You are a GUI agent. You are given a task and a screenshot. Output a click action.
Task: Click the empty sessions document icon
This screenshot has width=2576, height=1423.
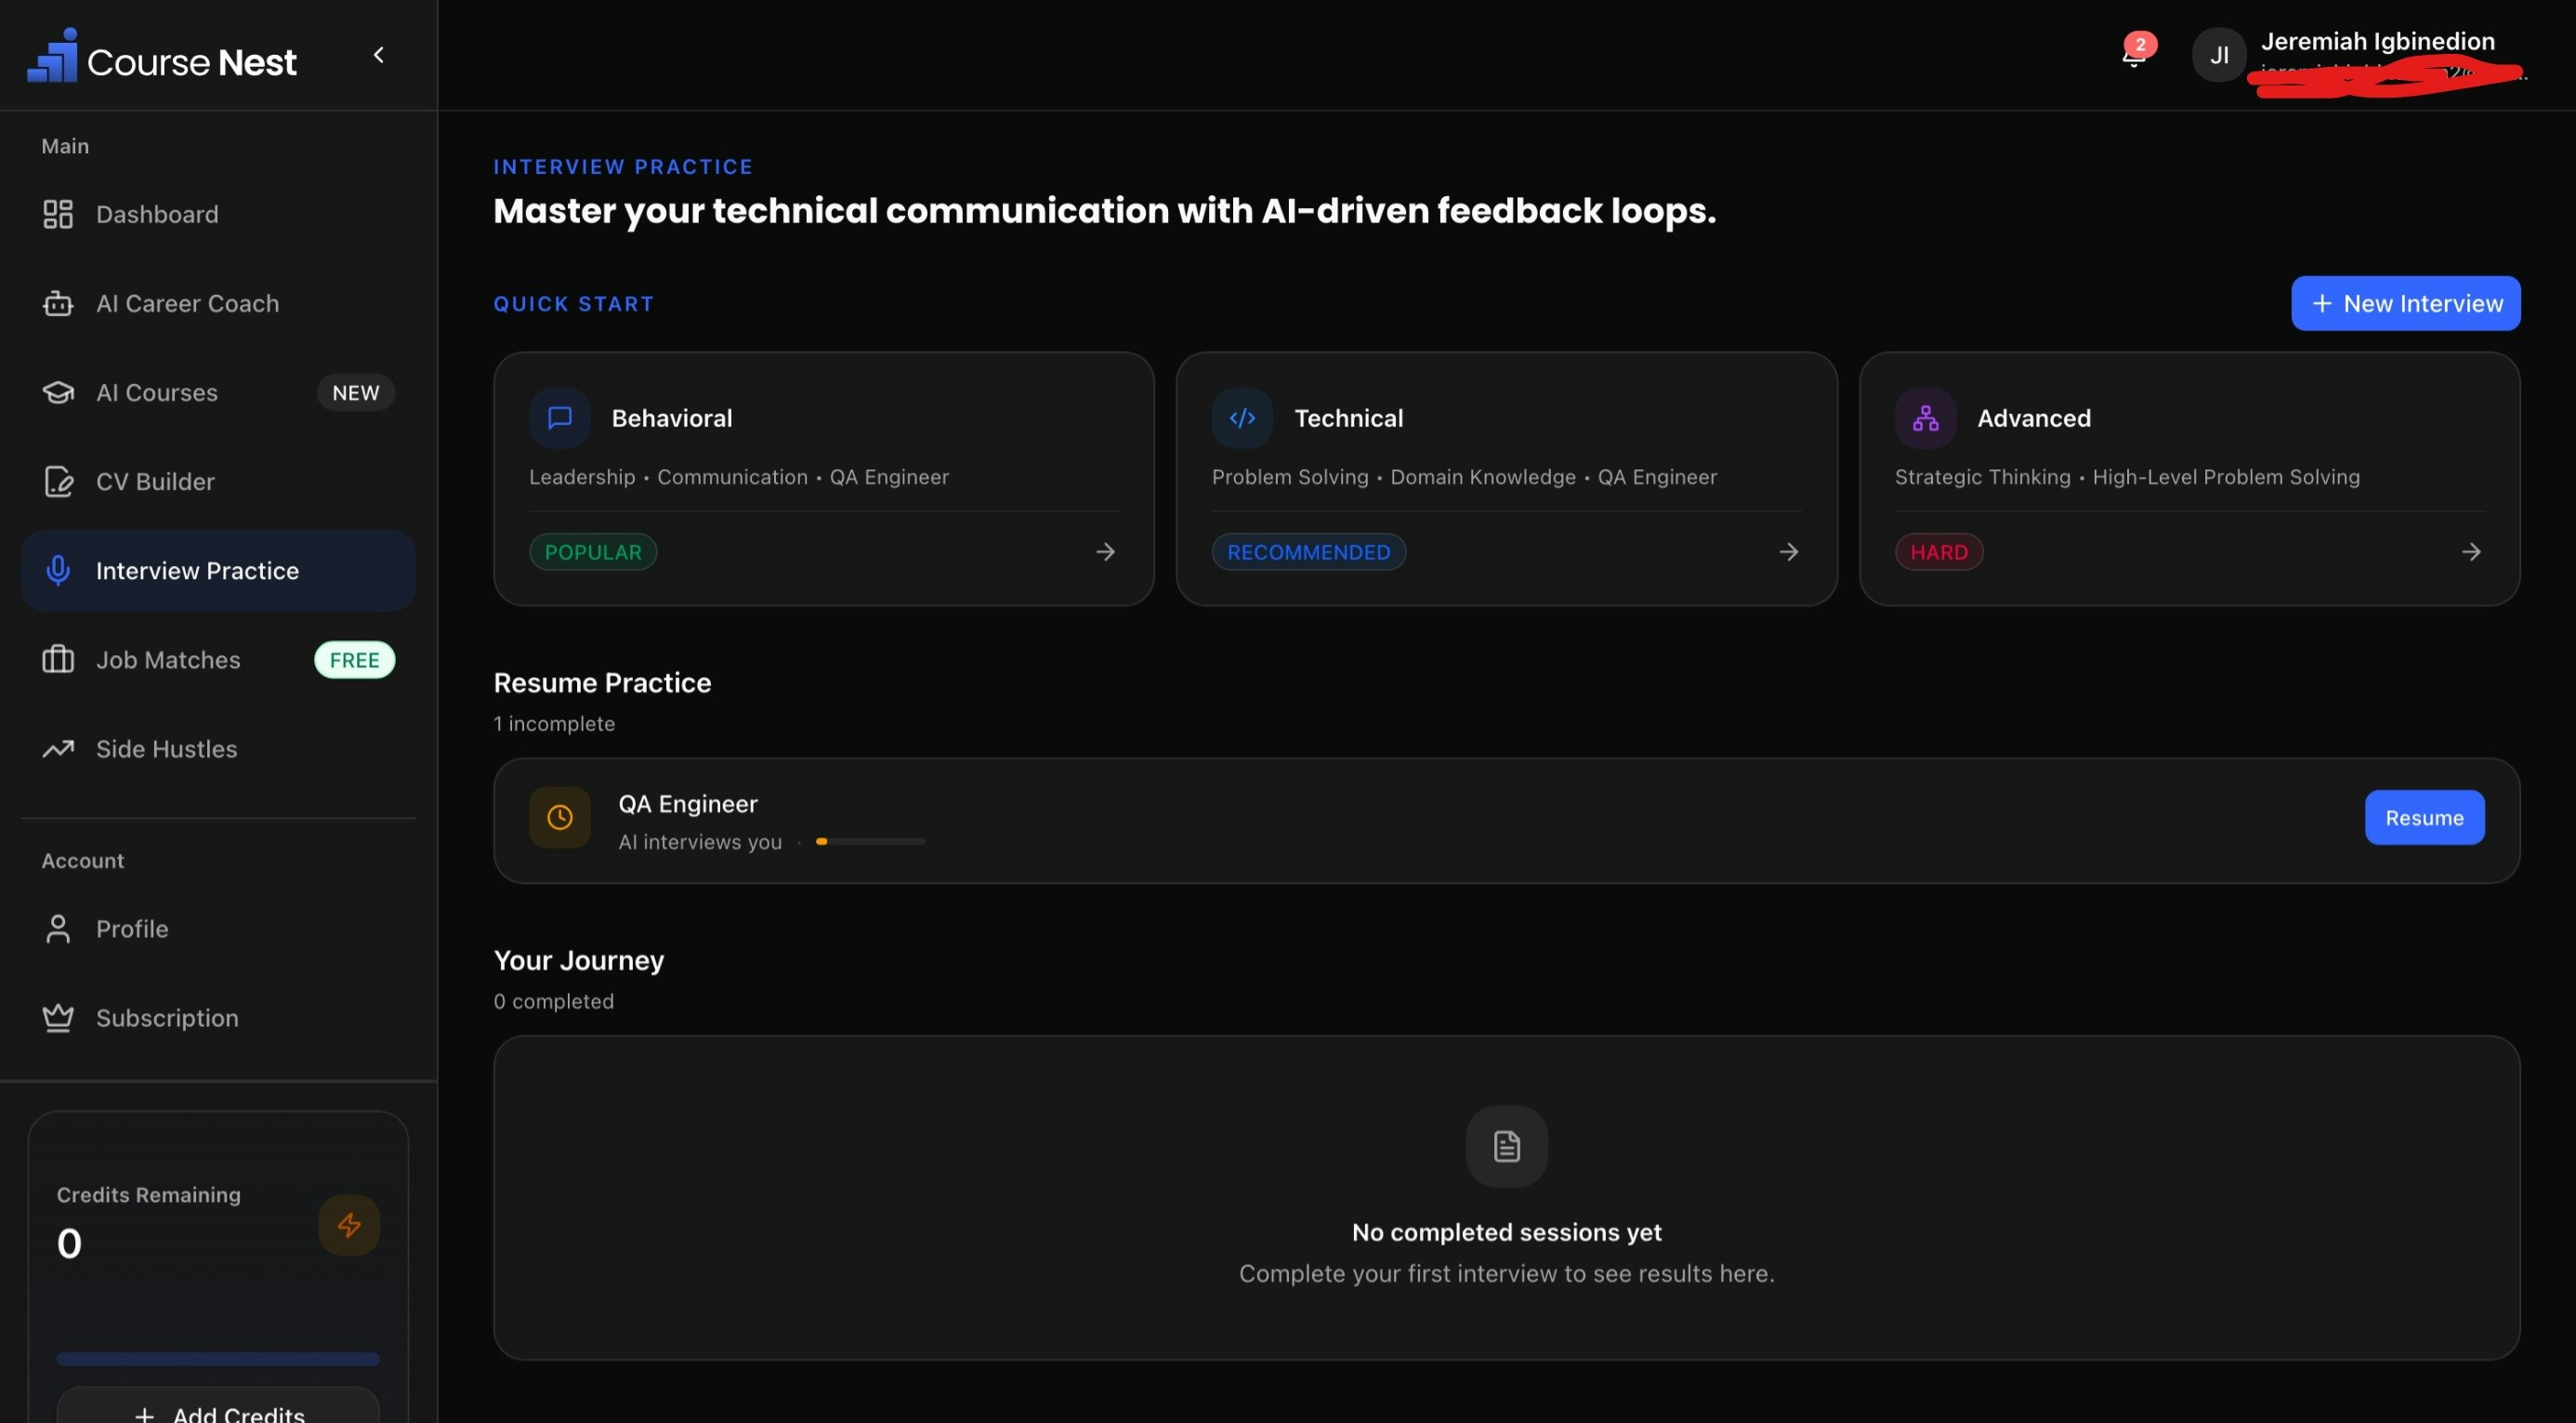pyautogui.click(x=1507, y=1146)
